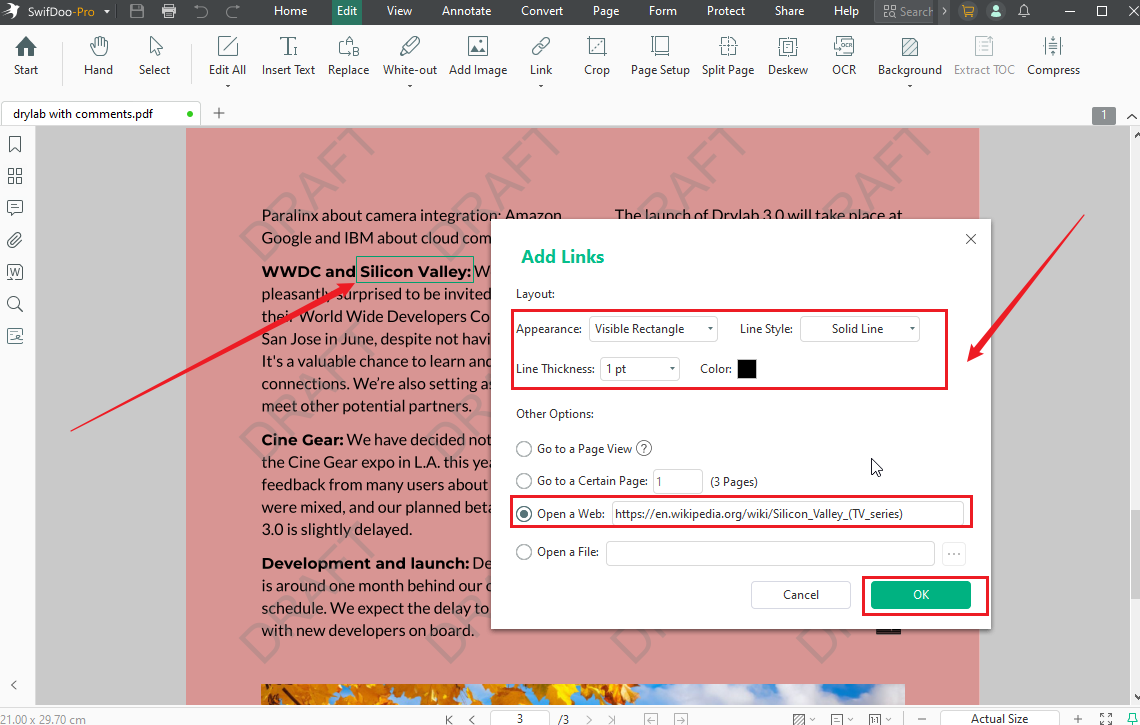Click the Open a Web URL field
Image resolution: width=1140 pixels, height=725 pixels.
point(787,513)
